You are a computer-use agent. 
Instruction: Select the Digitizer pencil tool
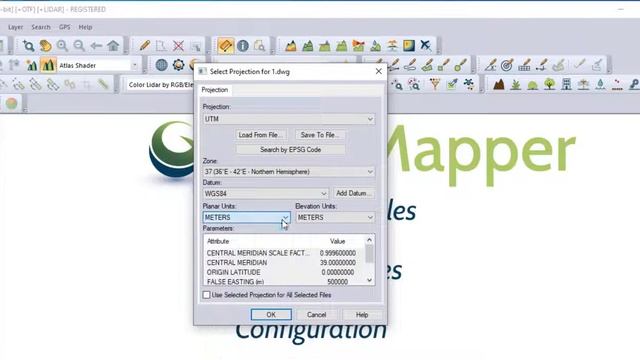[144, 45]
